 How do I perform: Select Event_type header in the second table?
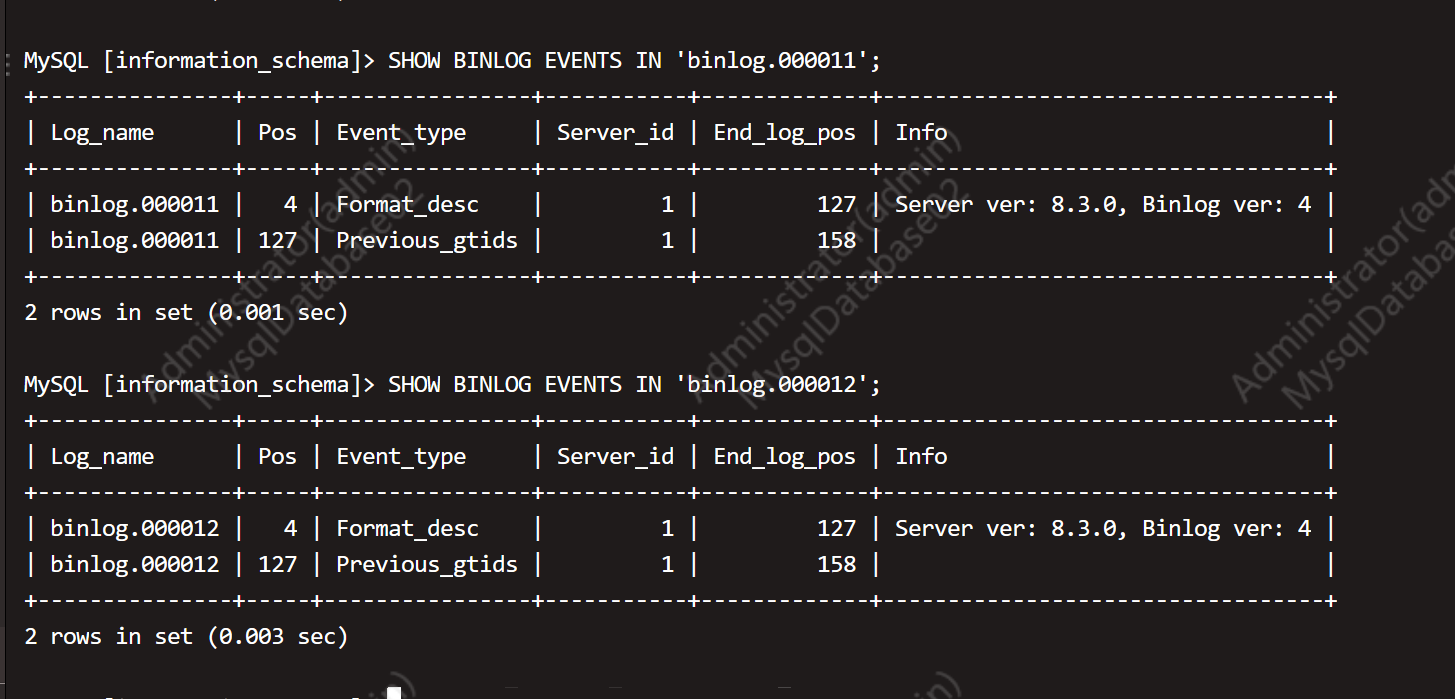[x=401, y=457]
